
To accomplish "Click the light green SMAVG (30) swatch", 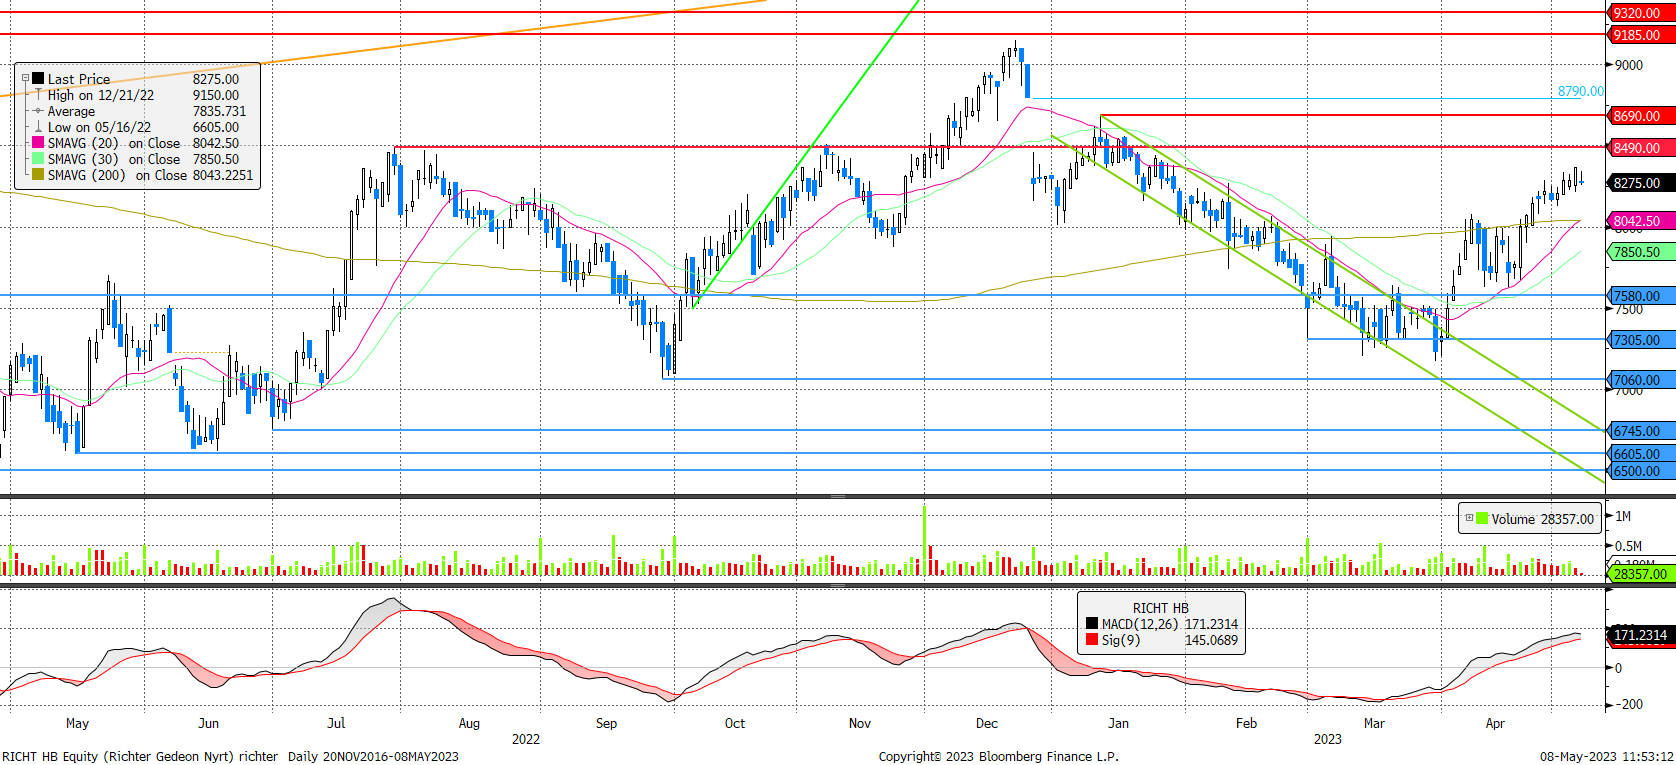I will coord(38,159).
